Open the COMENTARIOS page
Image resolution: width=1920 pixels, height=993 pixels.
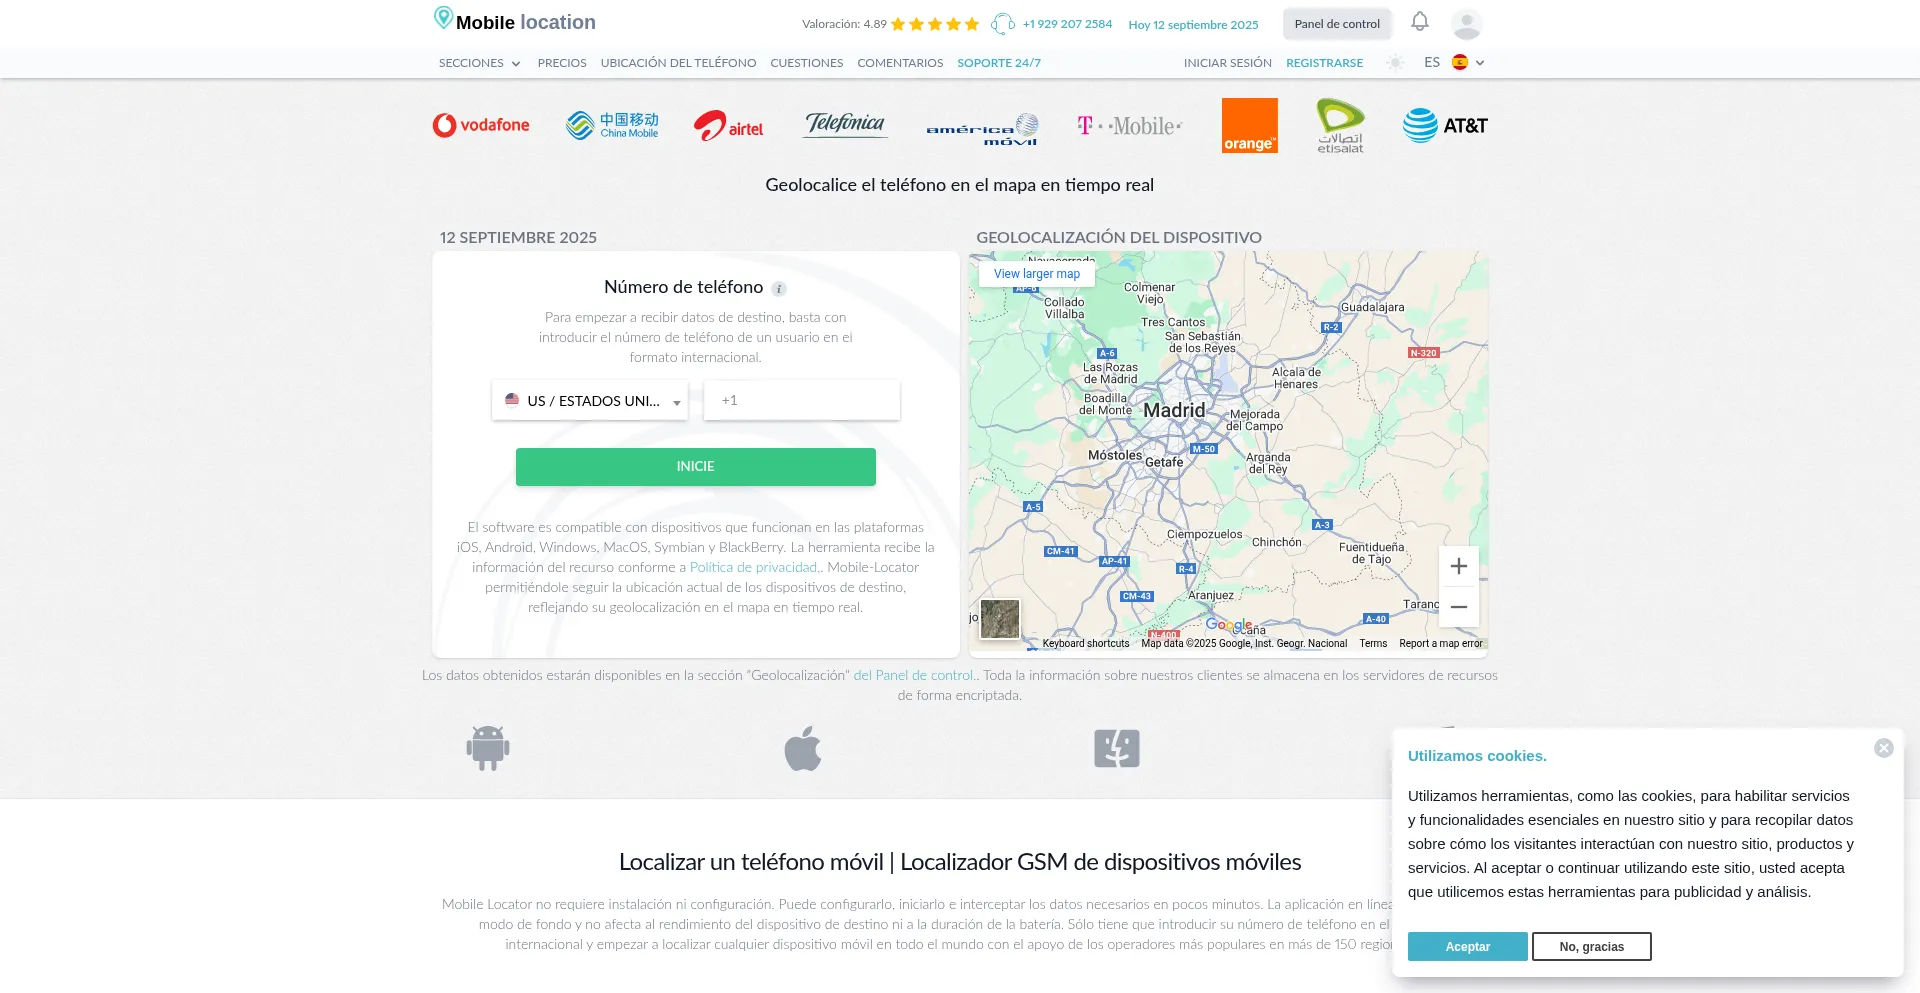coord(900,63)
